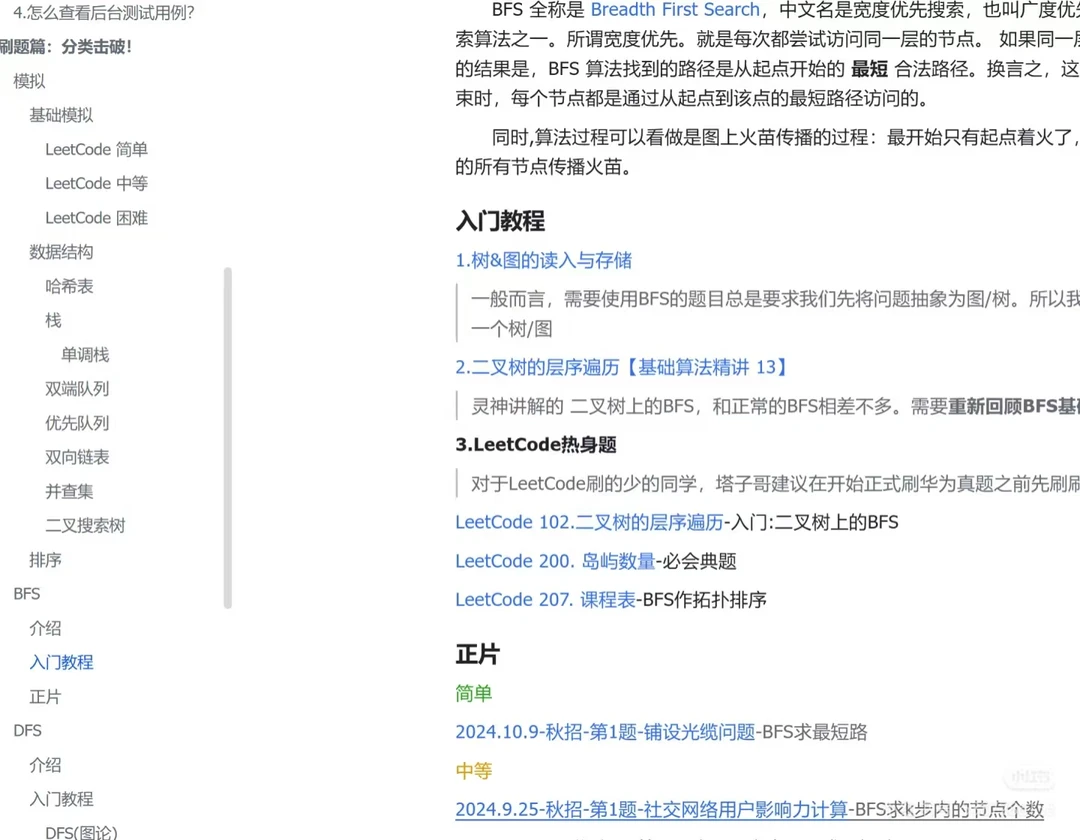The height and width of the screenshot is (840, 1080).
Task: Click the 入门教程 content heading
Action: (500, 221)
